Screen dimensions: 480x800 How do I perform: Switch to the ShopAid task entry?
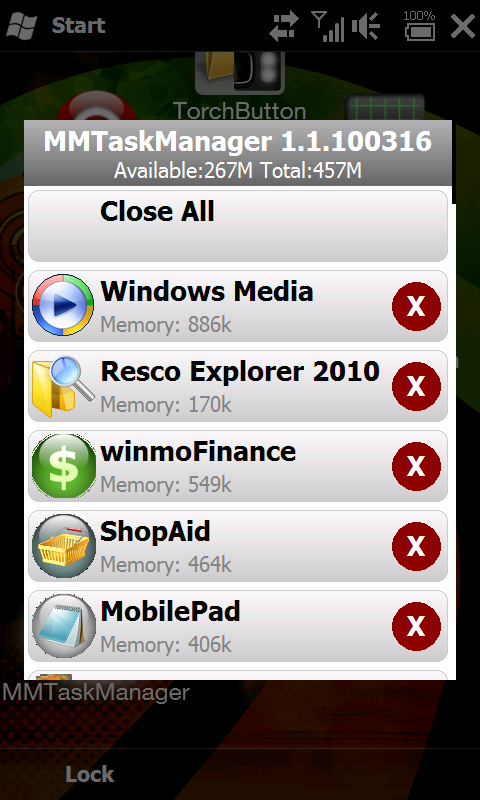click(x=238, y=546)
